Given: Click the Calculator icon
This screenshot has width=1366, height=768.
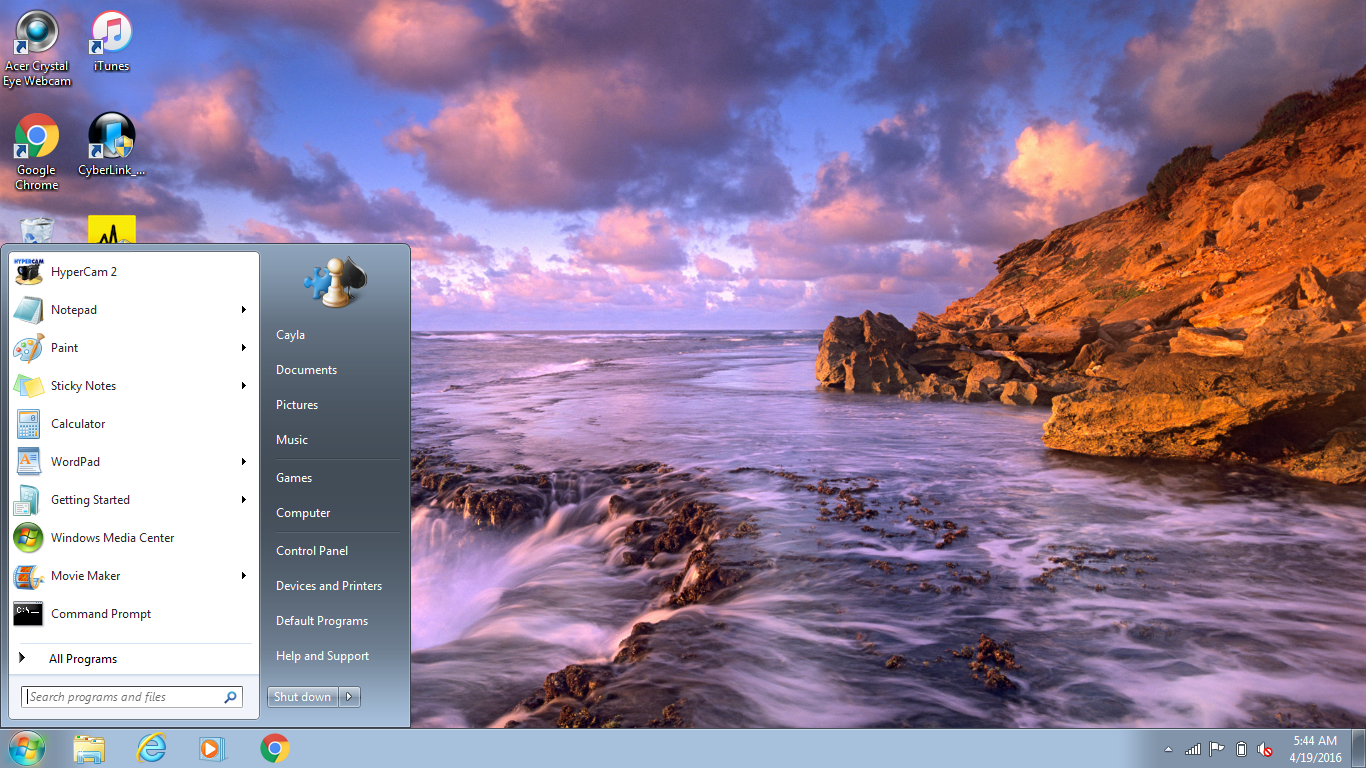Looking at the screenshot, I should point(28,424).
